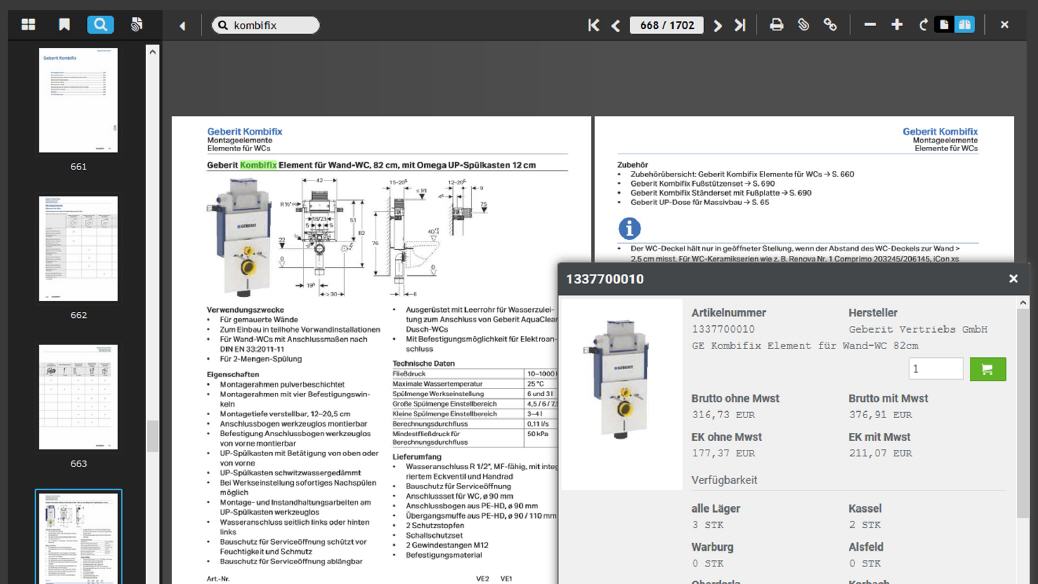This screenshot has width=1038, height=584.
Task: Go to the next page
Action: click(718, 25)
